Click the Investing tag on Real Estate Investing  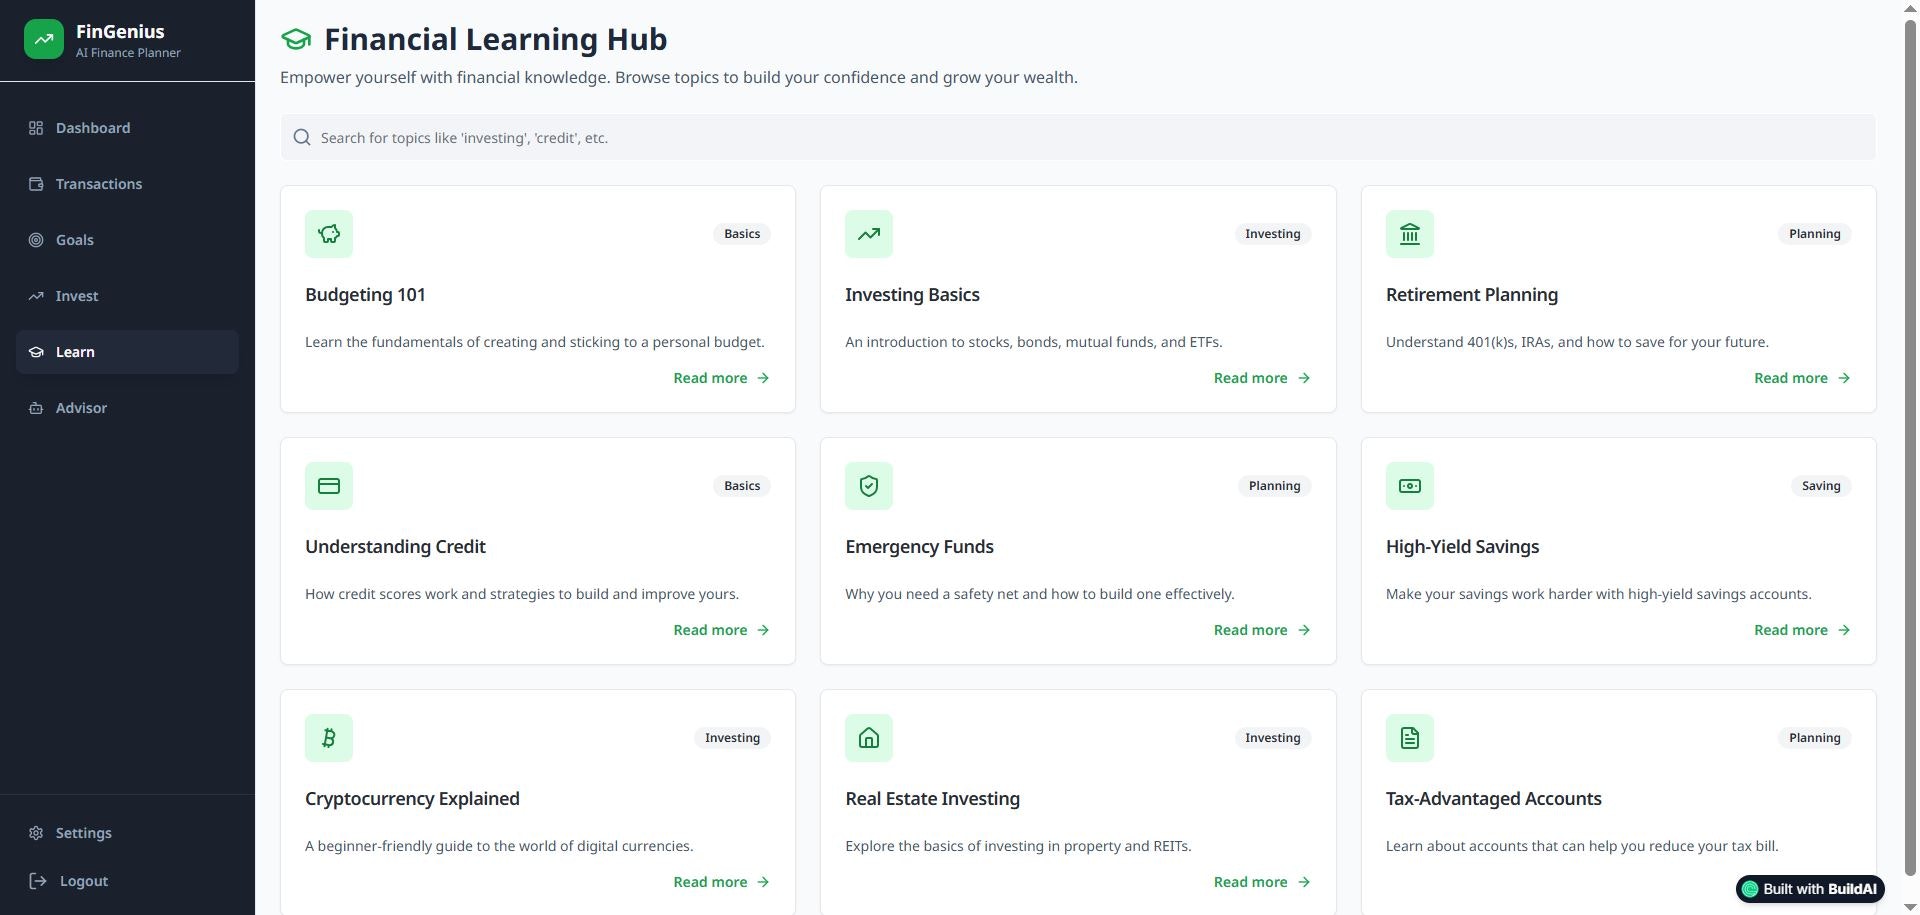click(x=1273, y=738)
